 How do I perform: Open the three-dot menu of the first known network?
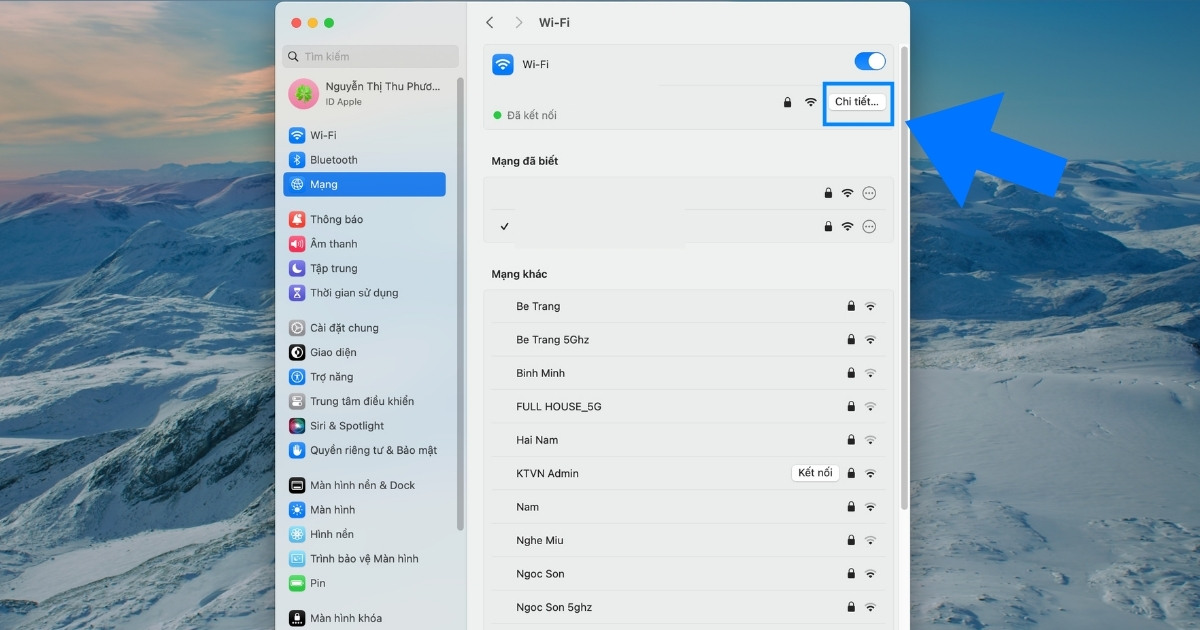pos(869,193)
